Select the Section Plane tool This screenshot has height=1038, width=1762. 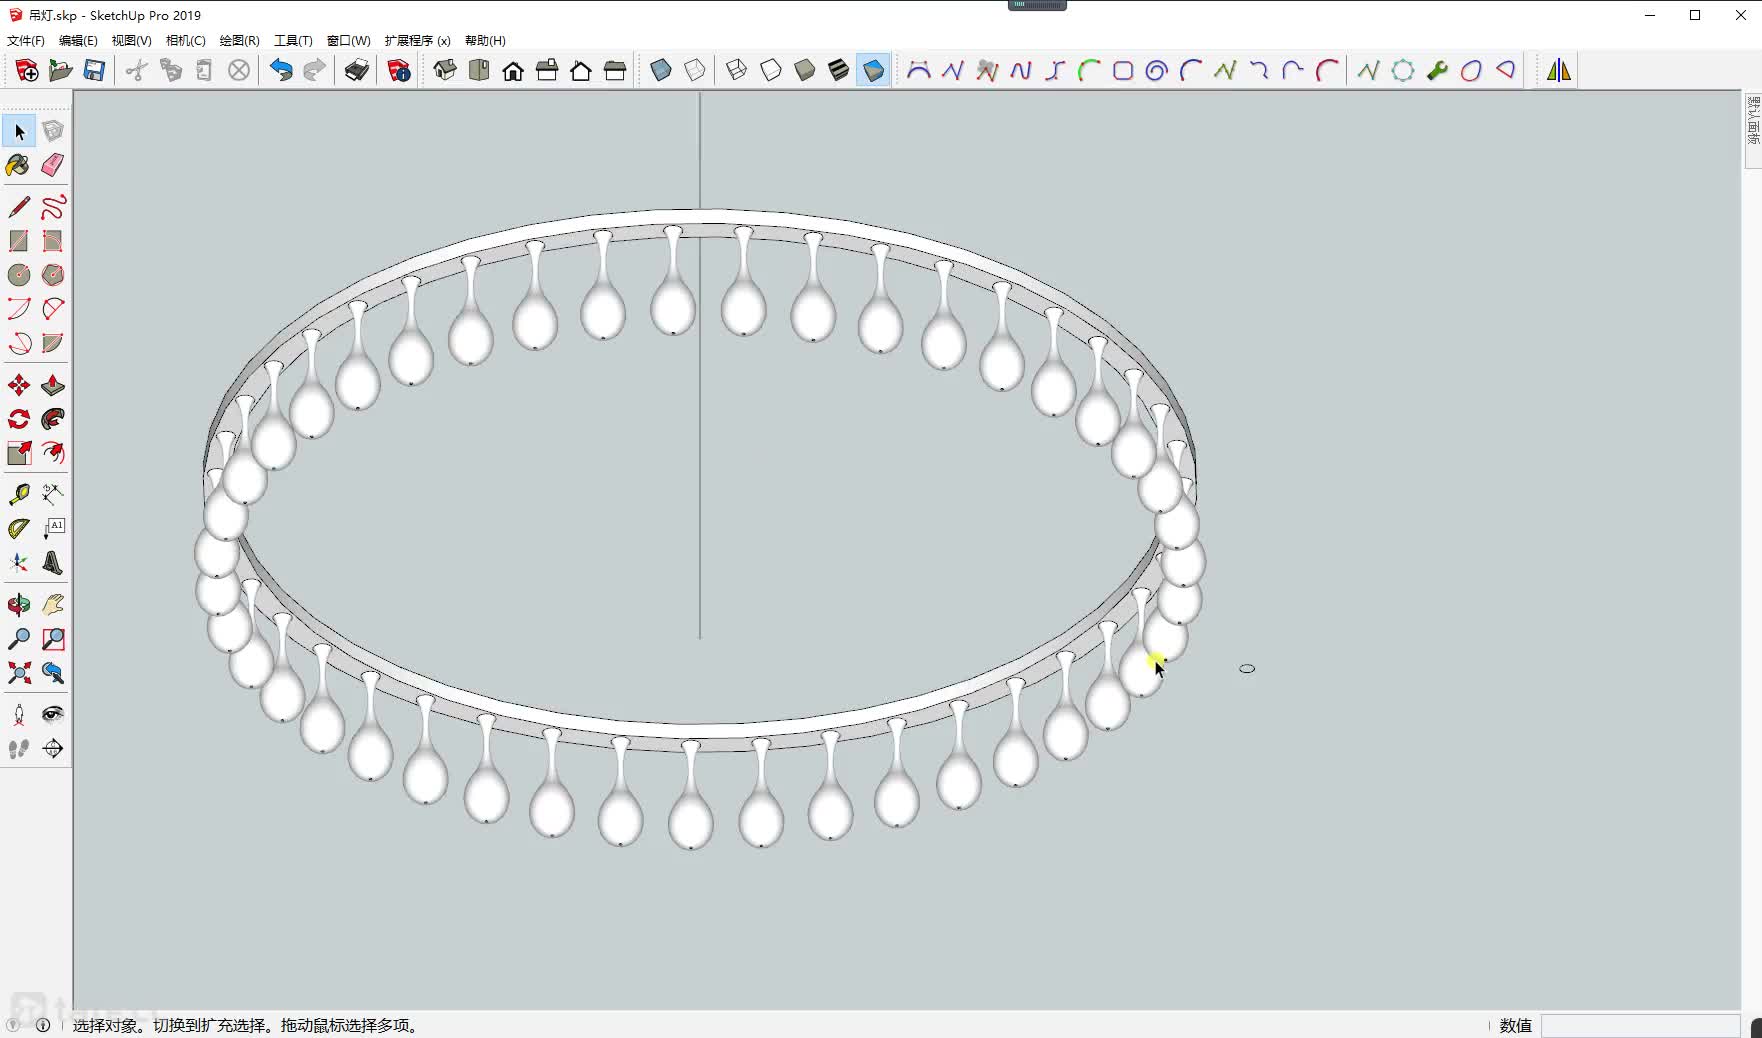[x=53, y=749]
